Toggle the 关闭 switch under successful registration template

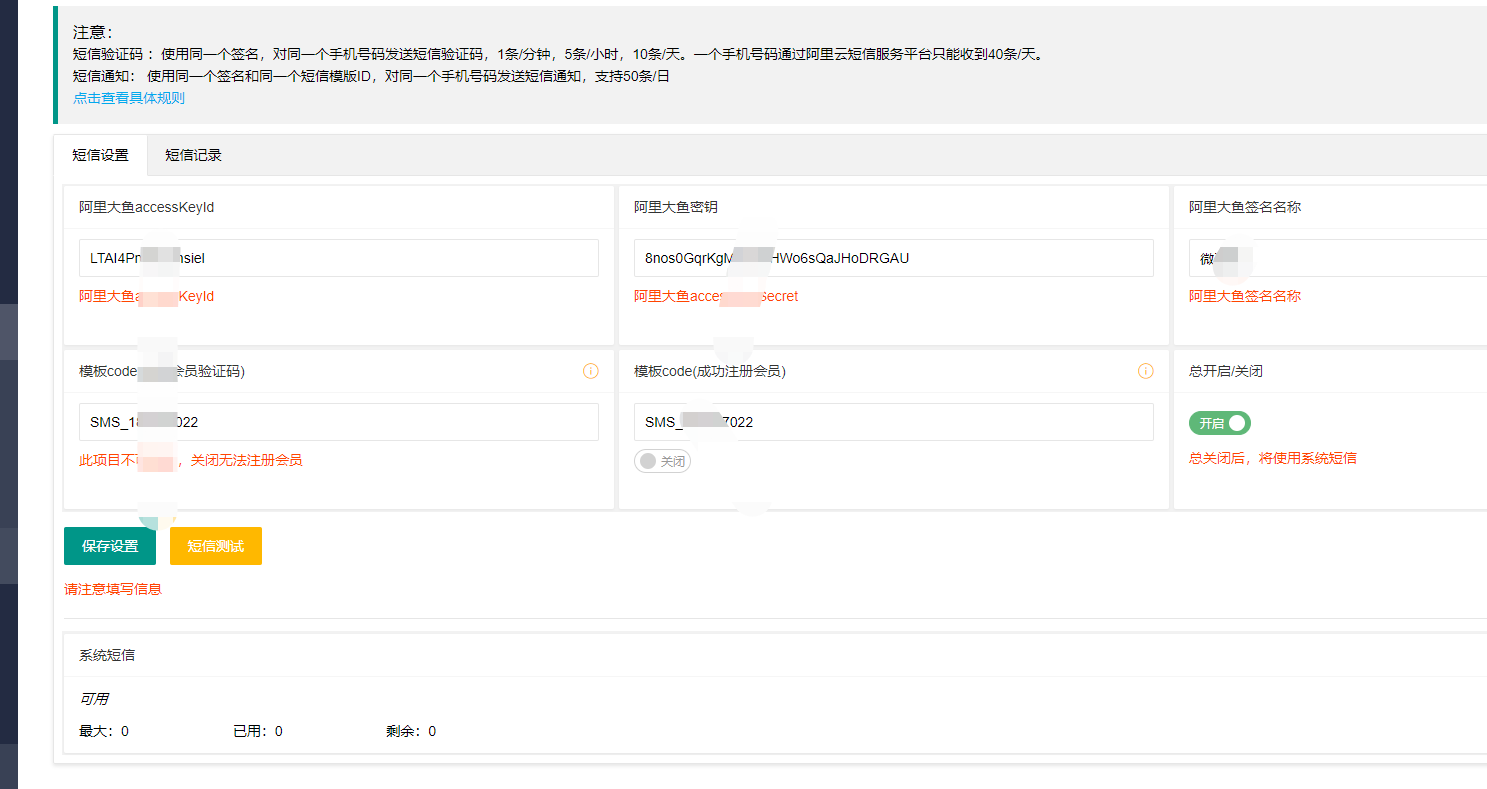click(x=663, y=461)
